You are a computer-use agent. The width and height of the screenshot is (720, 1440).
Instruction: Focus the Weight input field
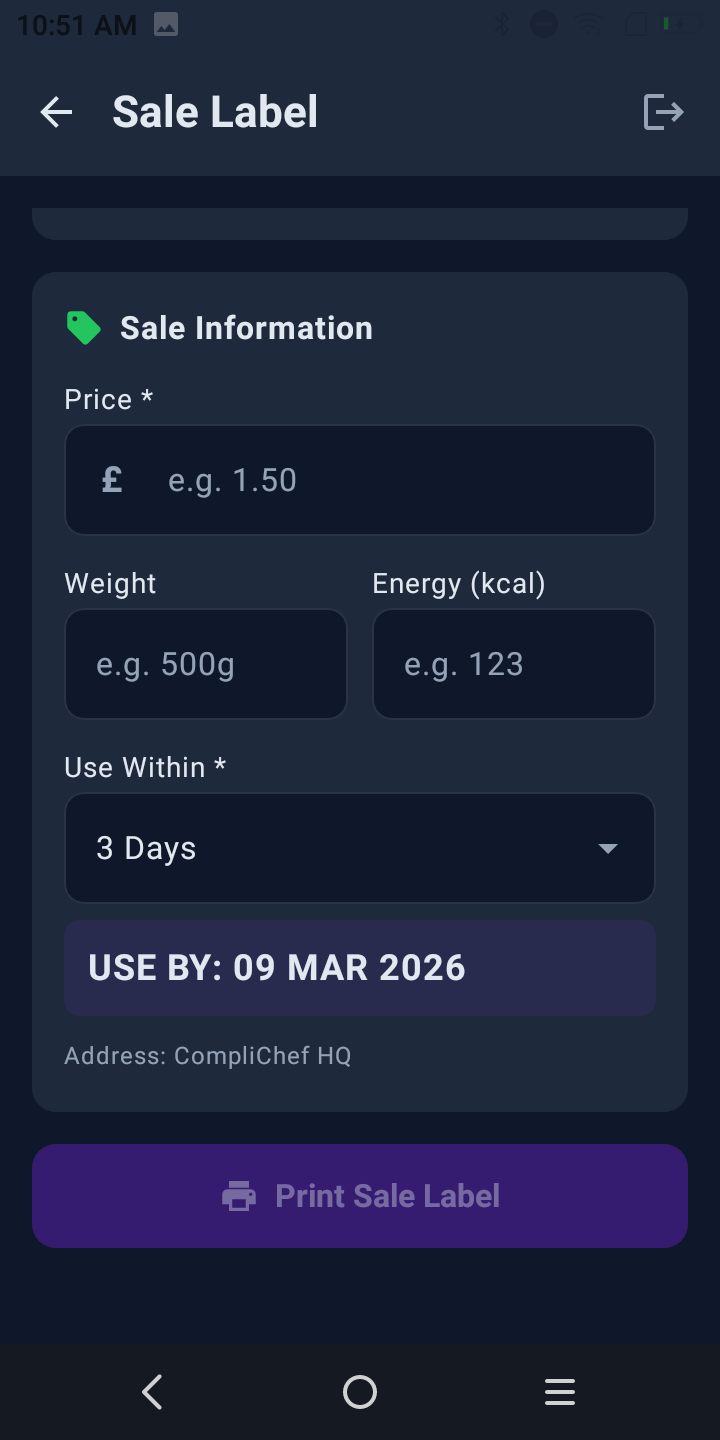pos(206,664)
